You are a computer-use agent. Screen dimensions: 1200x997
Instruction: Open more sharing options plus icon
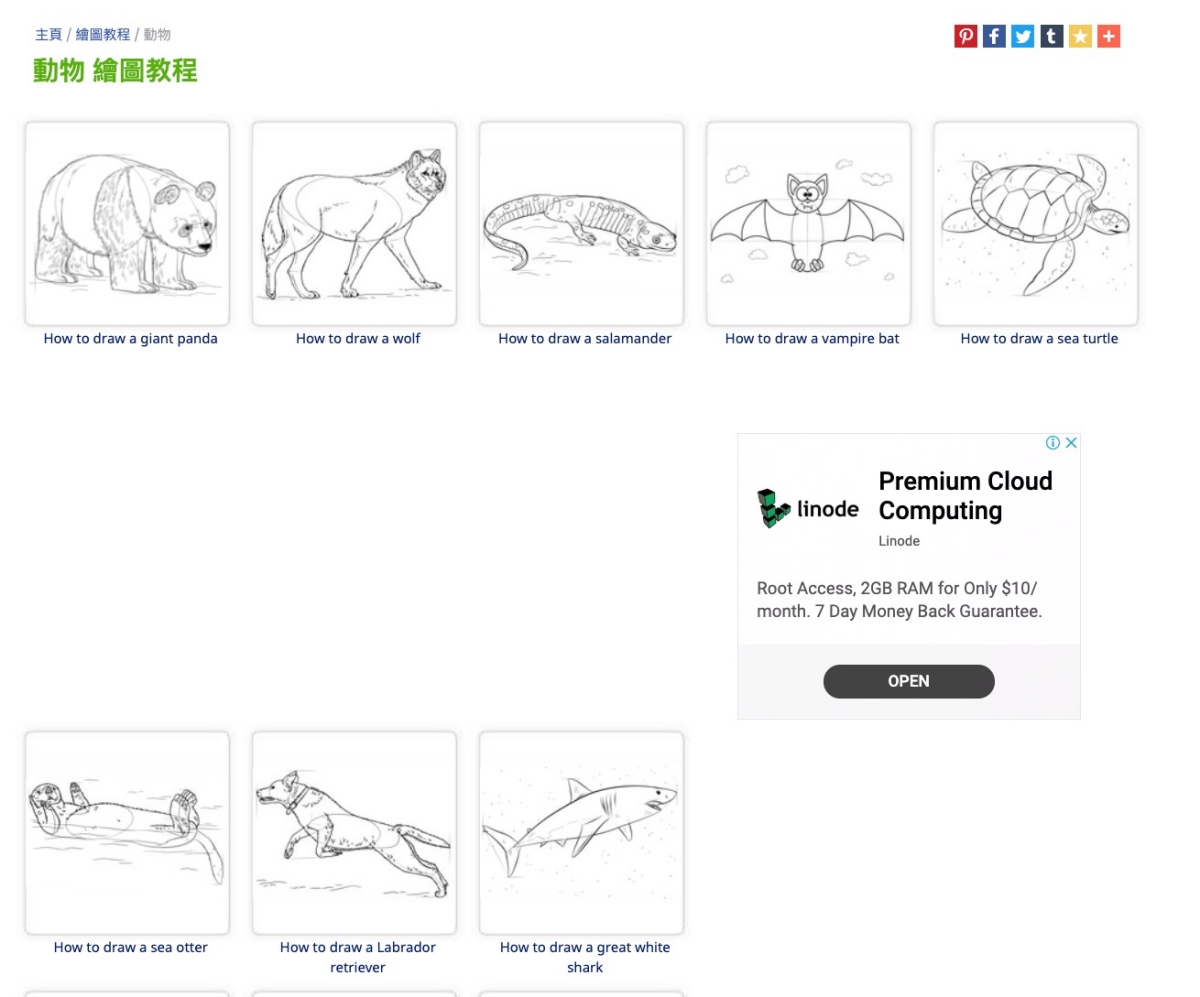point(1108,37)
